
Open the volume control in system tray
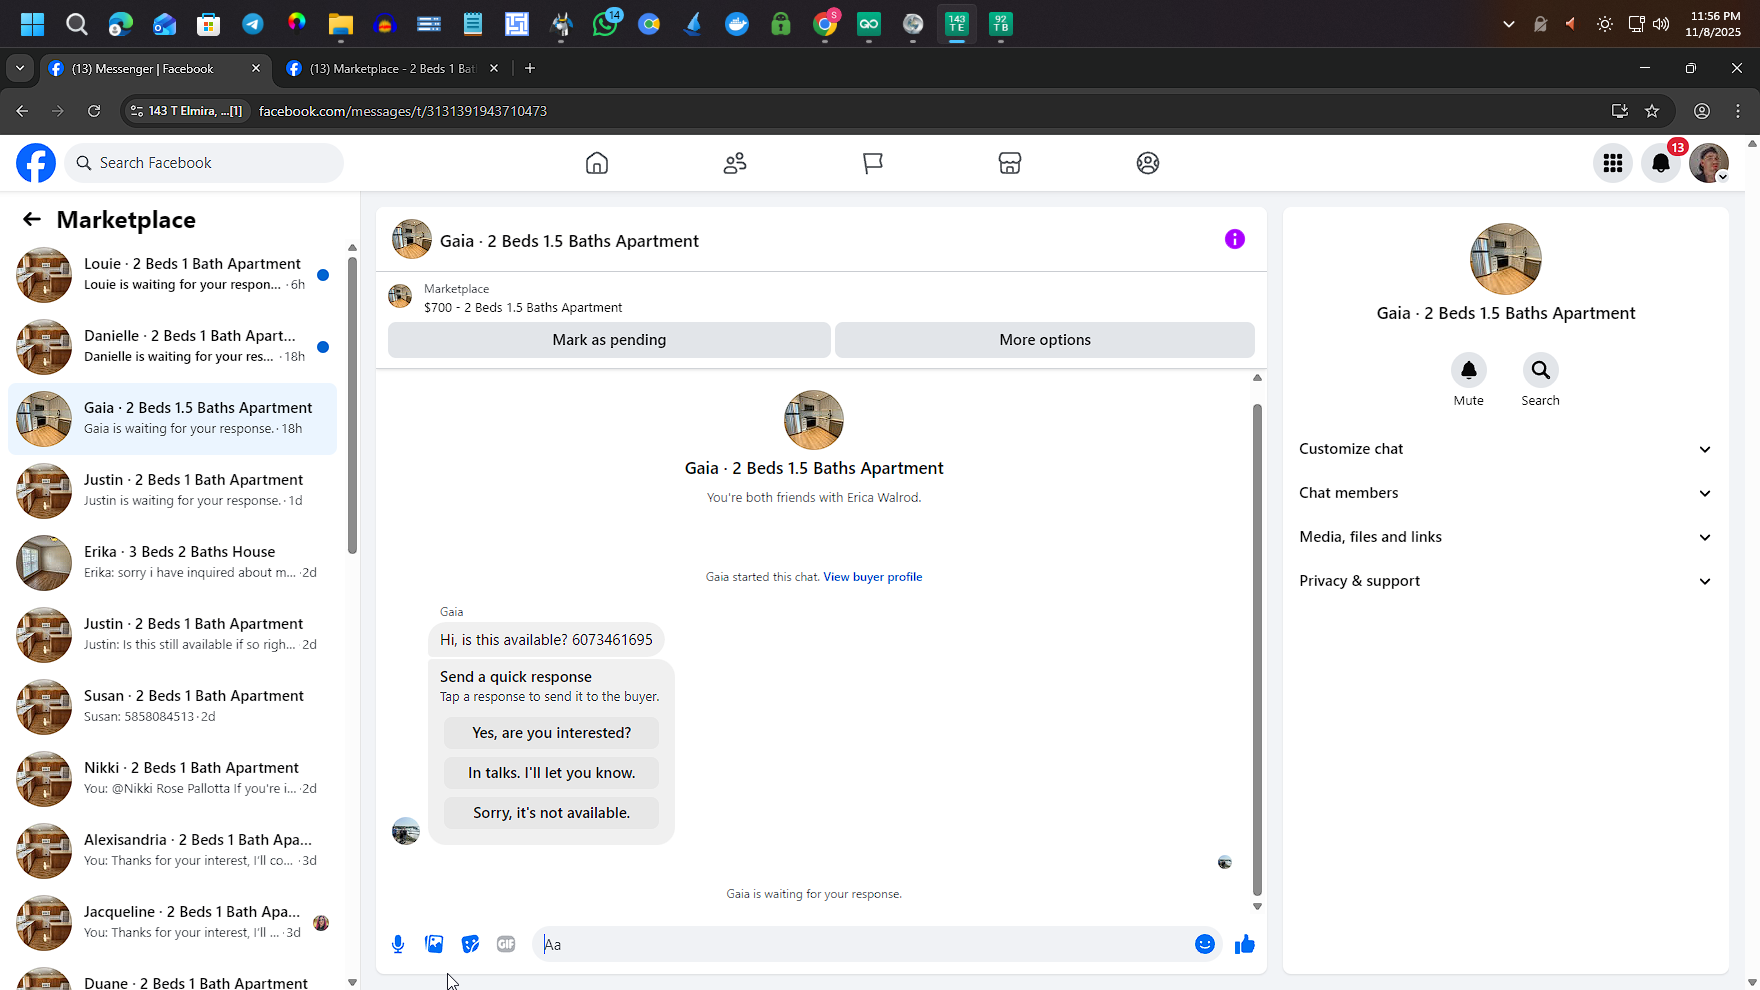(x=1661, y=24)
